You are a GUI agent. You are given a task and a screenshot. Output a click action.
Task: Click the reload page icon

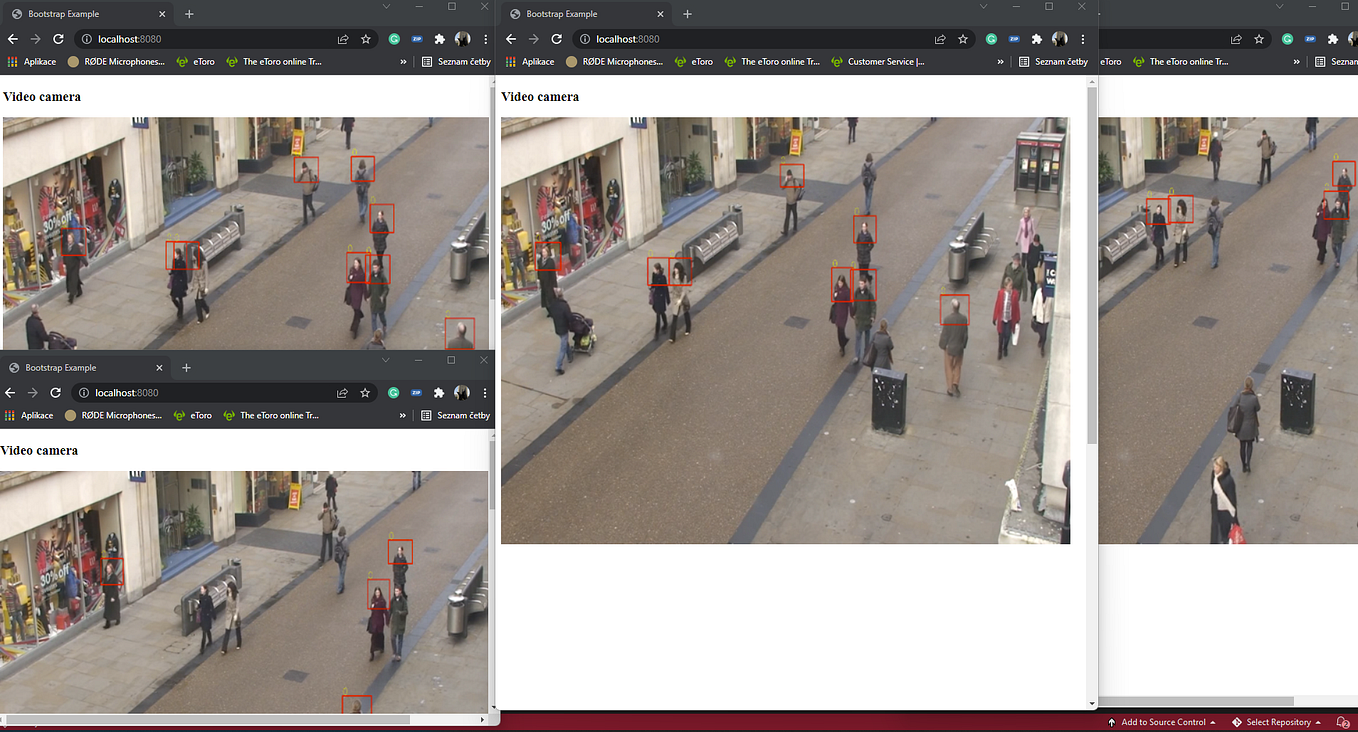click(x=557, y=38)
